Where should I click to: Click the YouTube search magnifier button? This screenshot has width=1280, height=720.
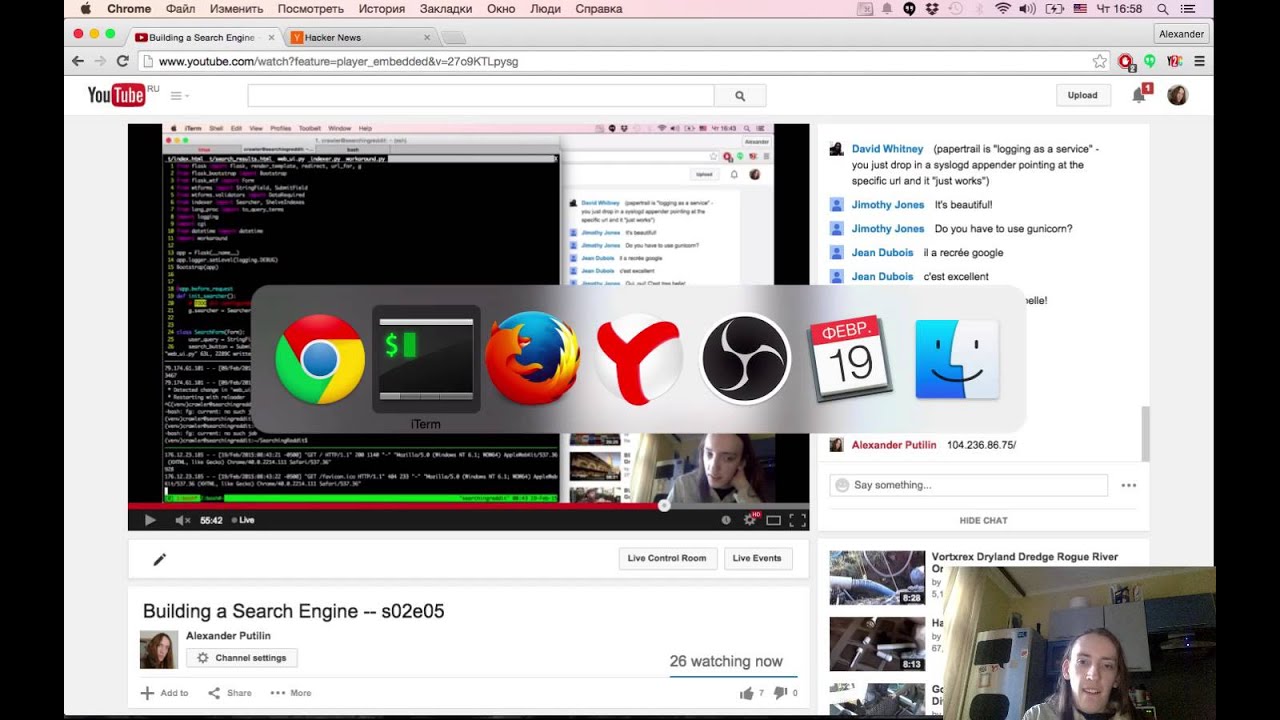tap(740, 96)
